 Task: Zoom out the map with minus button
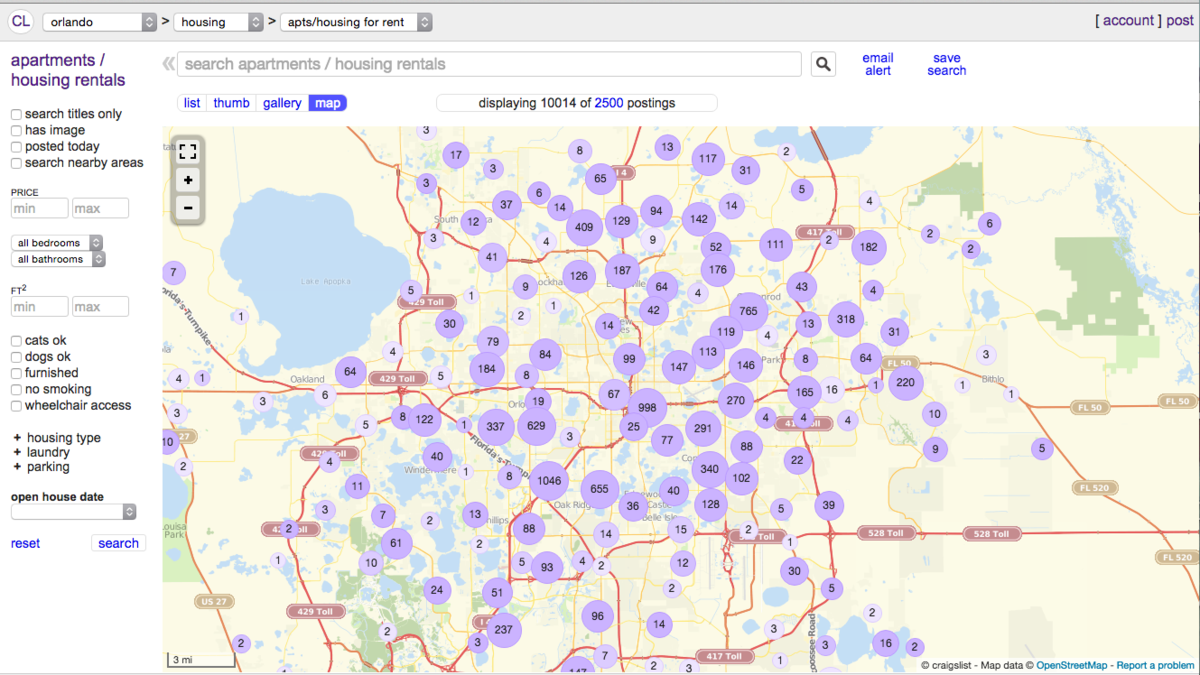188,208
